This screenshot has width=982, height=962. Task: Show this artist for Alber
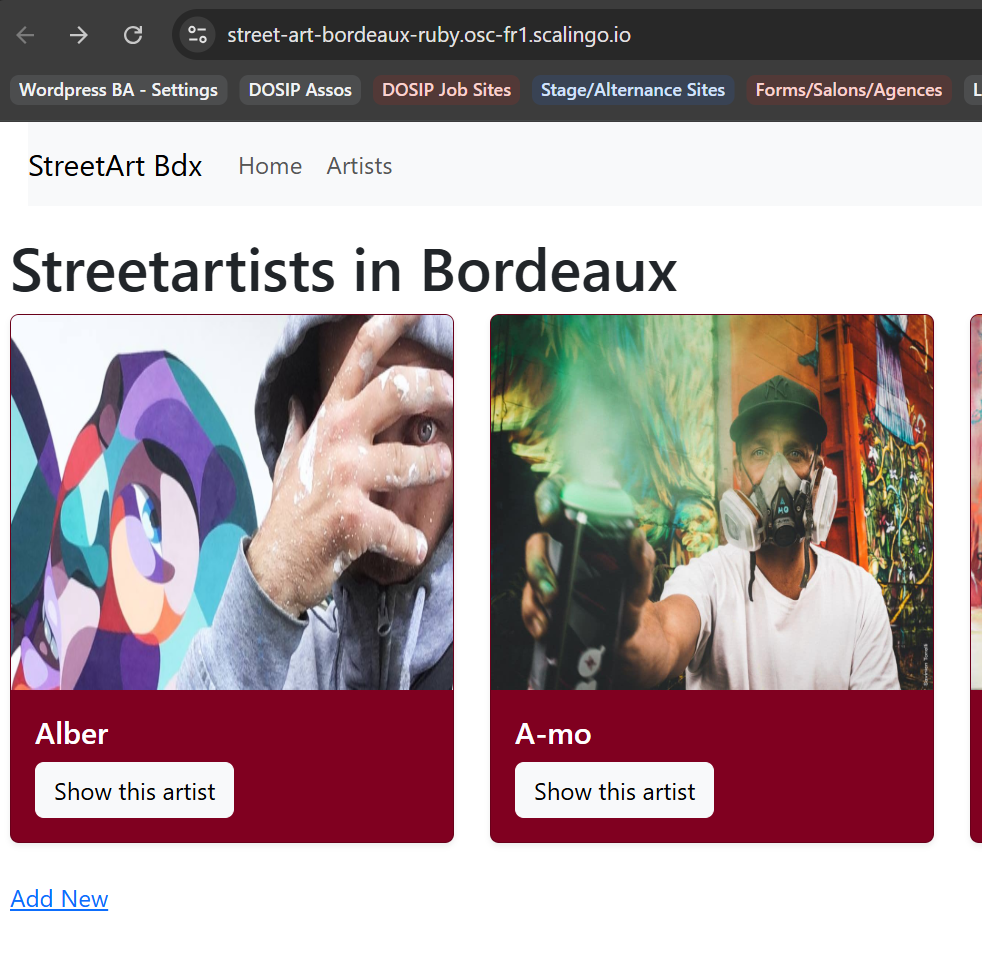click(134, 791)
